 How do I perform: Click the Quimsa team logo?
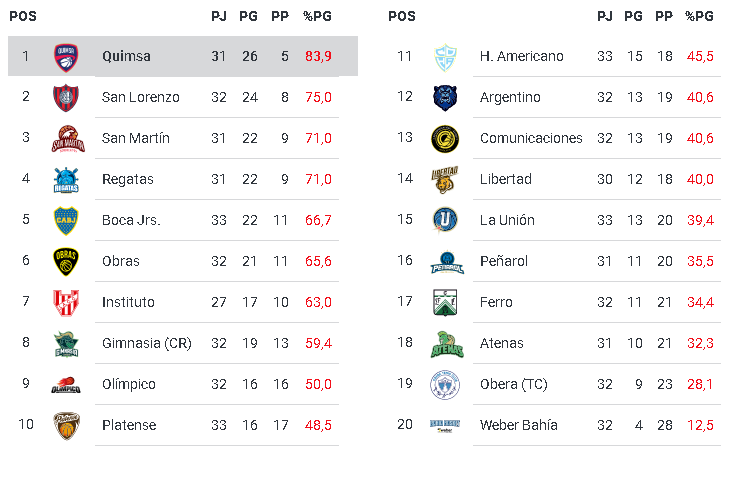(x=66, y=56)
